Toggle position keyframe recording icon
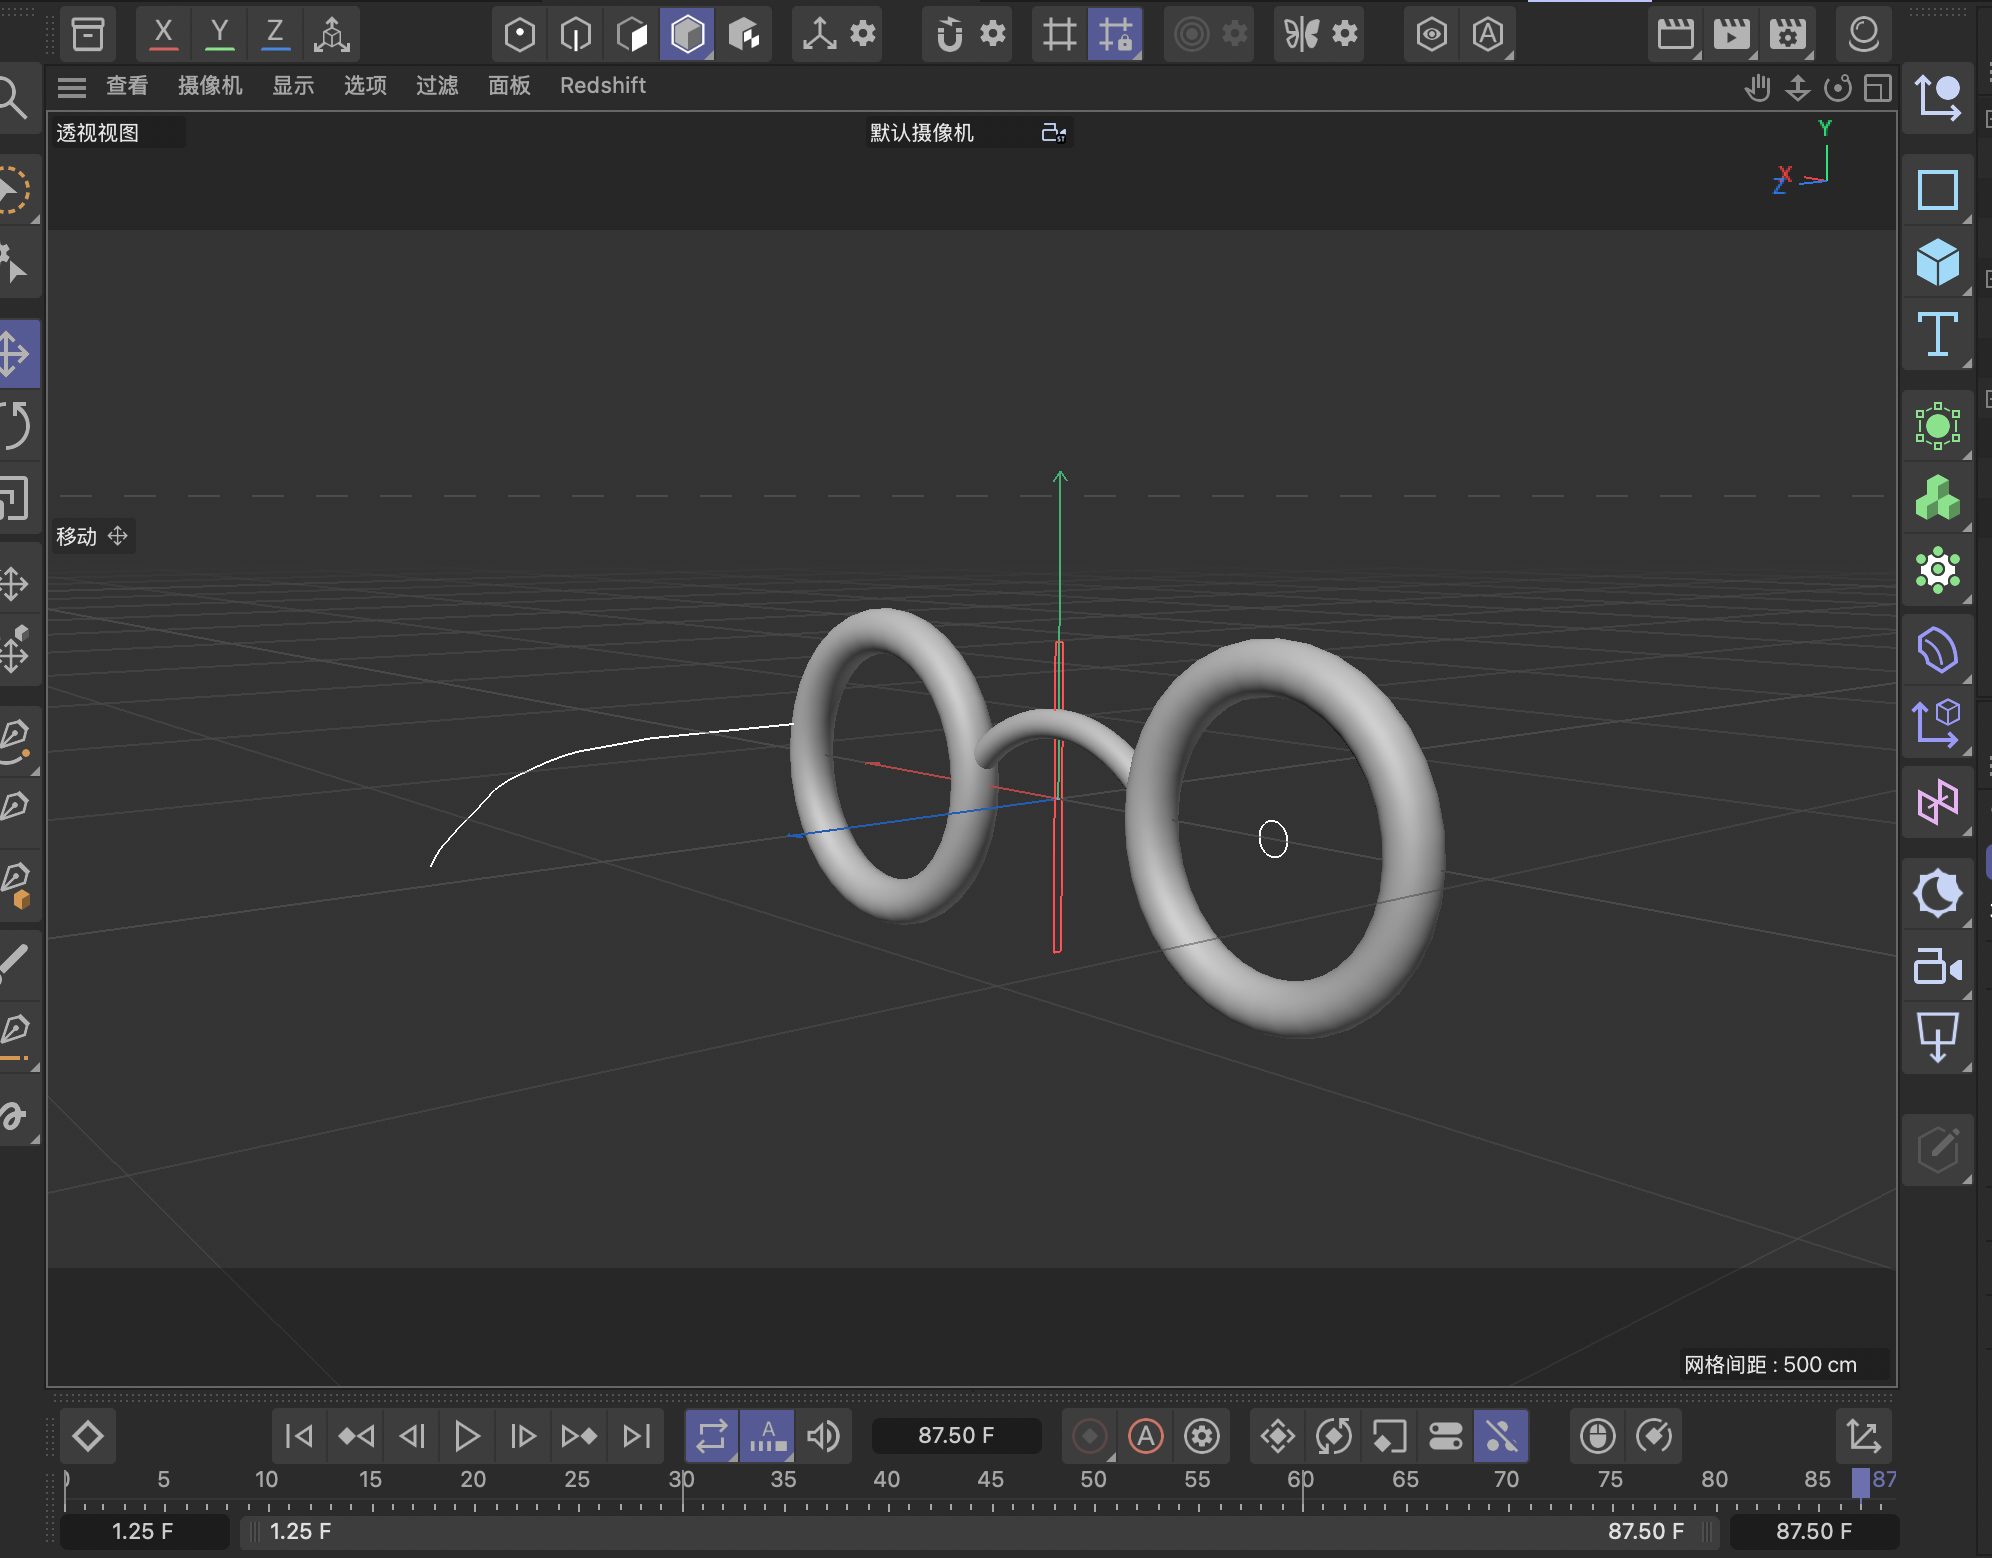The height and width of the screenshot is (1558, 1992). pos(1277,1436)
